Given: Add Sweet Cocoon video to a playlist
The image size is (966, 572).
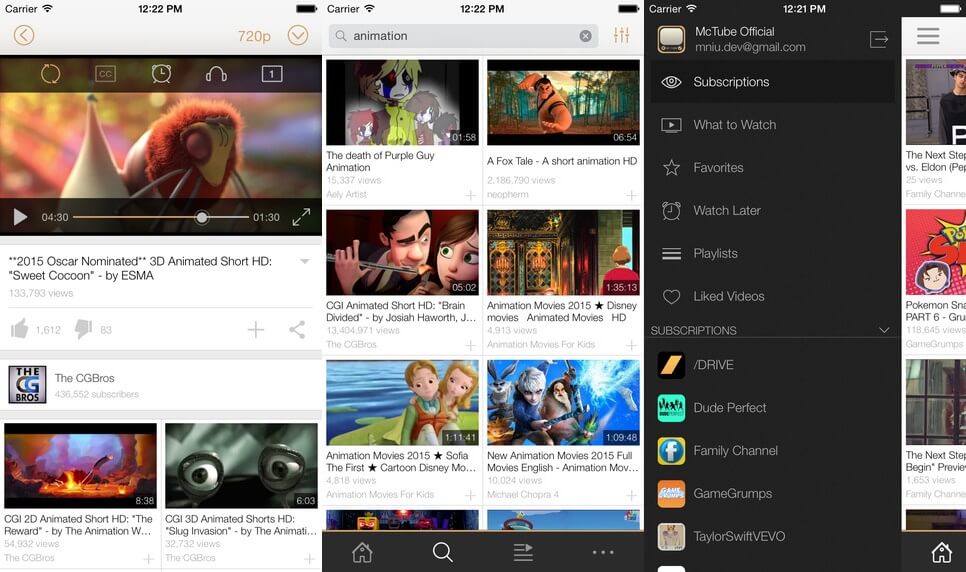Looking at the screenshot, I should click(256, 330).
